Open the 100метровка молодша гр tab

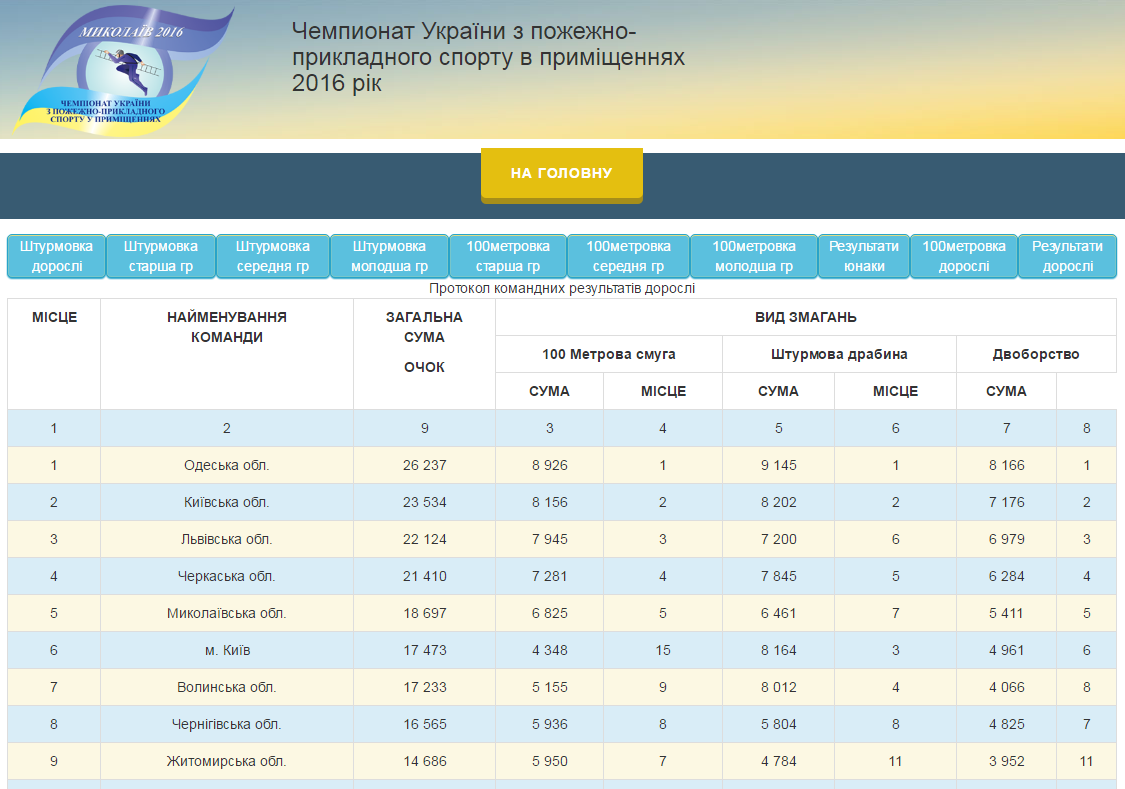[x=753, y=256]
